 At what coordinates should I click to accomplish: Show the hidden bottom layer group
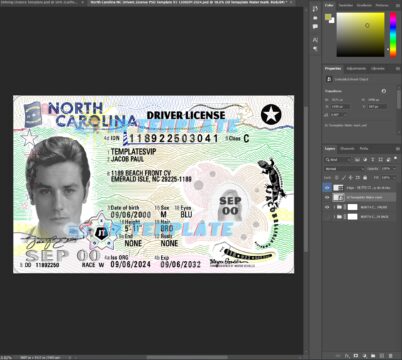point(327,217)
